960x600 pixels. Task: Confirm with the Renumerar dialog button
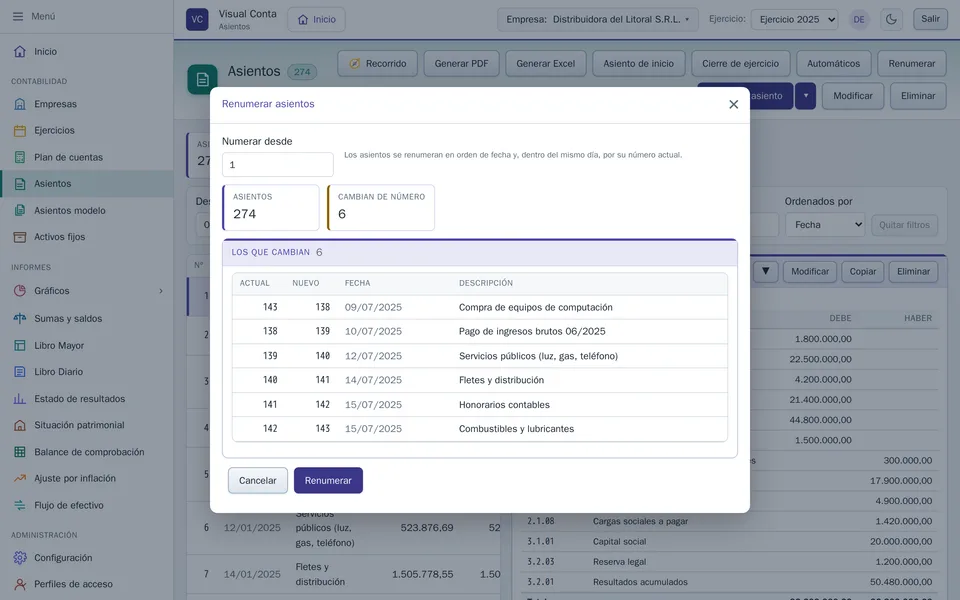328,481
